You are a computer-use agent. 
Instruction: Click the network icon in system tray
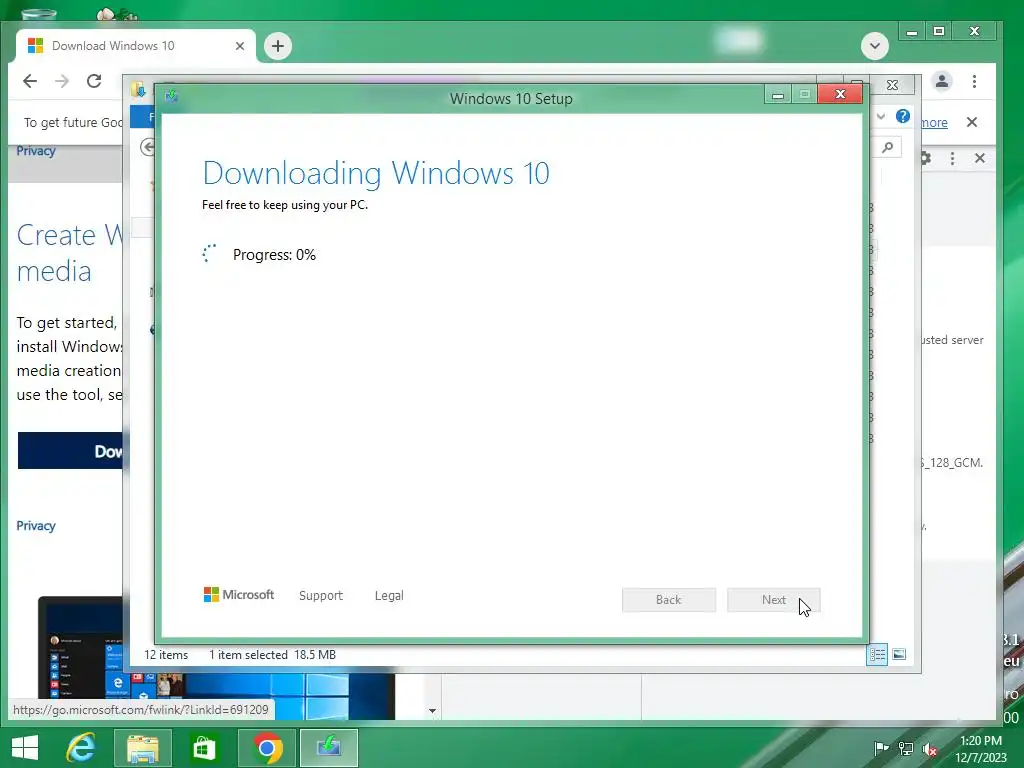[906, 749]
